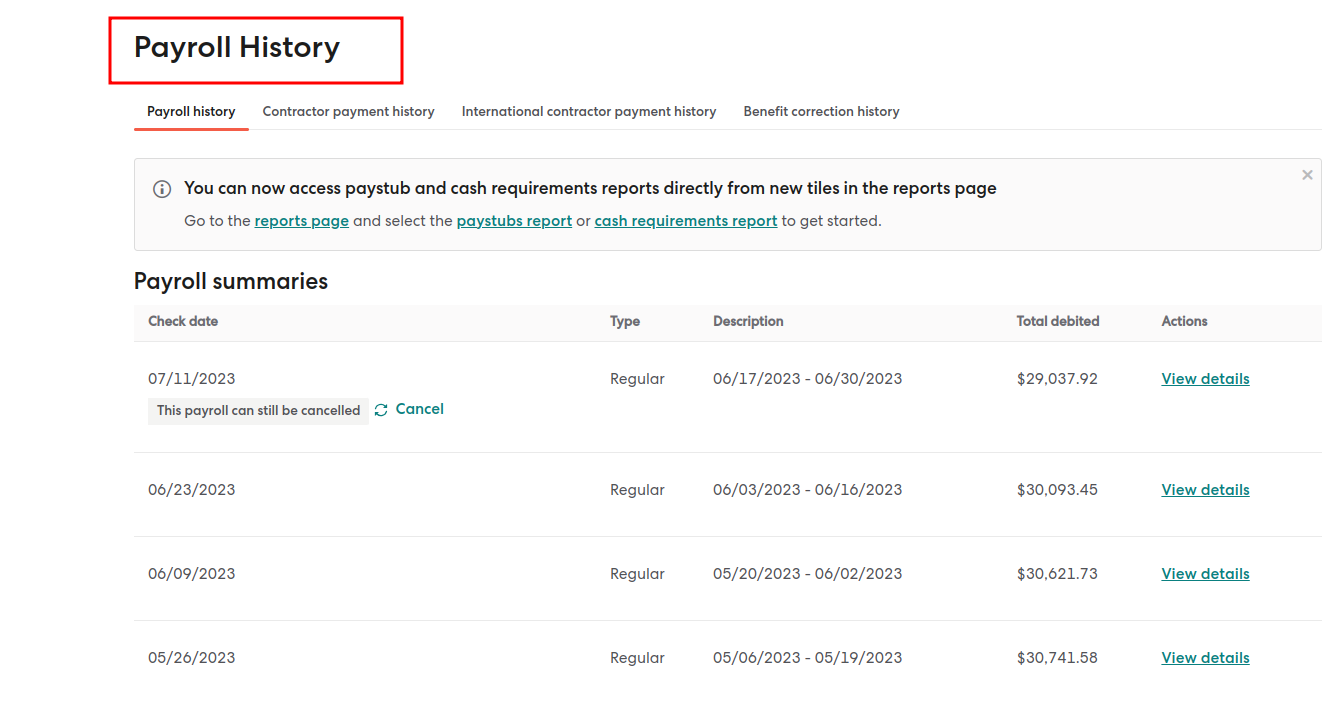
Task: Click total debited $30,093.45
Action: point(1057,490)
